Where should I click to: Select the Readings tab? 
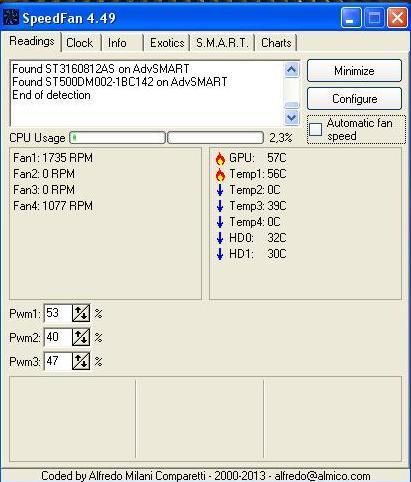point(32,41)
